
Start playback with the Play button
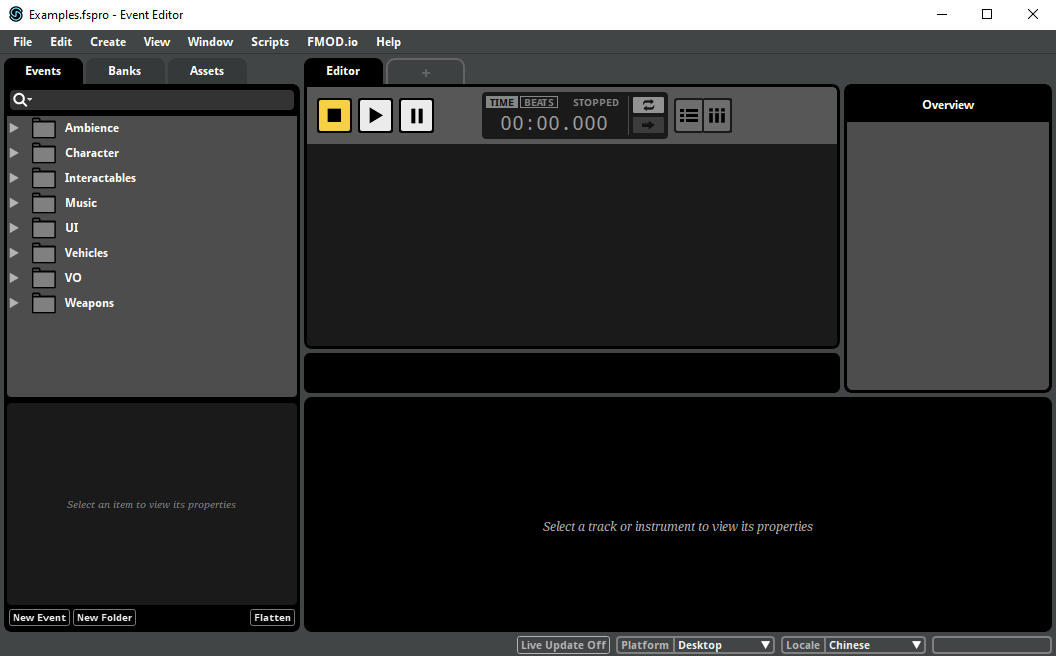click(x=375, y=115)
